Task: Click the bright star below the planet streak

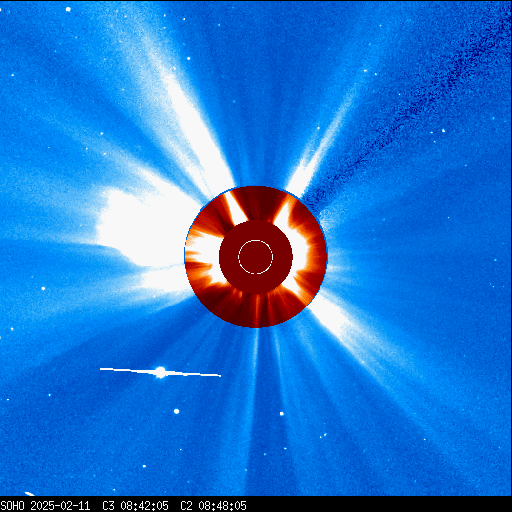Action: pos(177,411)
